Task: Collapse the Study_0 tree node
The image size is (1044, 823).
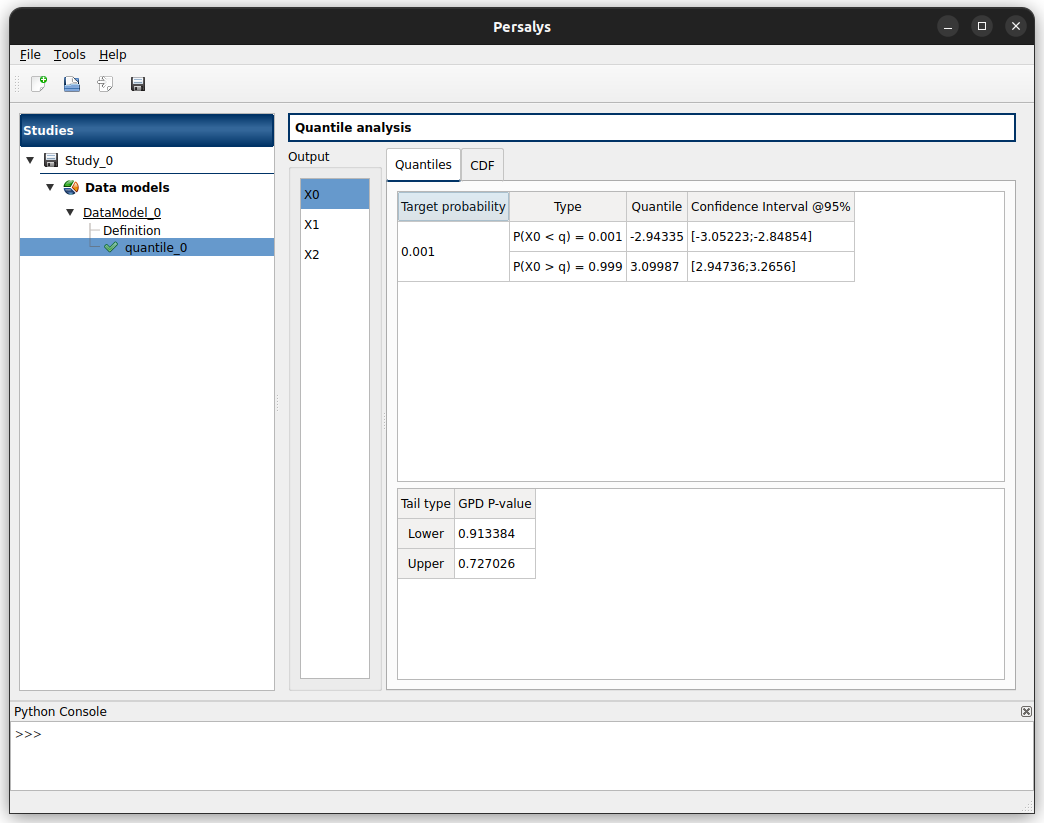Action: tap(30, 160)
